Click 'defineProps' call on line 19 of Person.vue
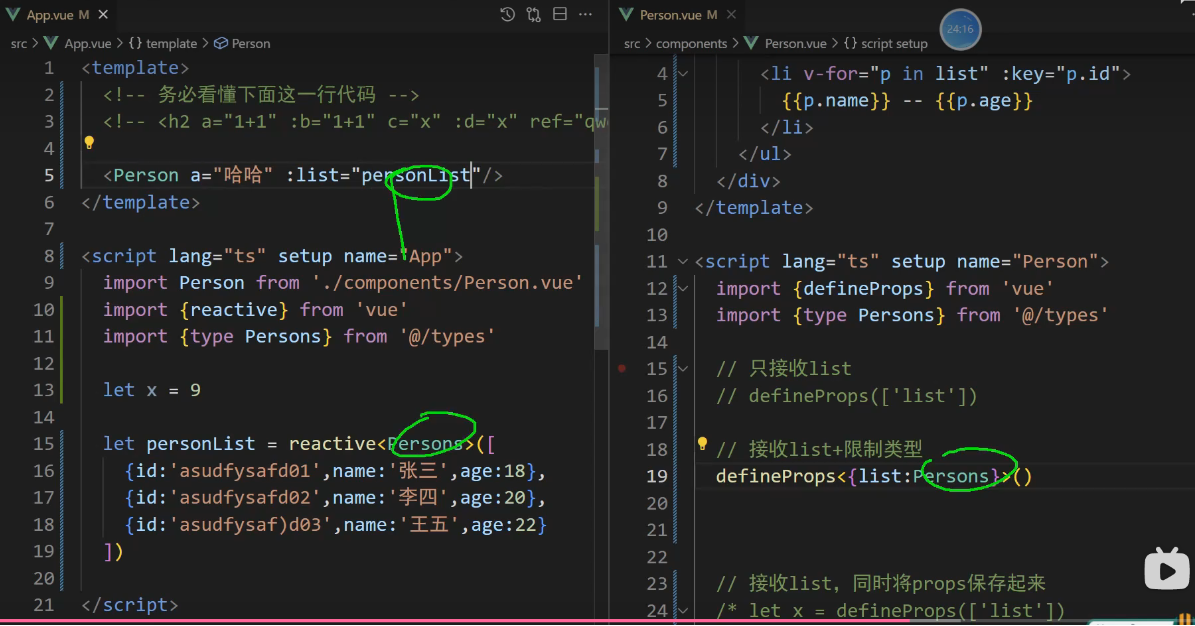Viewport: 1195px width, 626px height. point(776,477)
